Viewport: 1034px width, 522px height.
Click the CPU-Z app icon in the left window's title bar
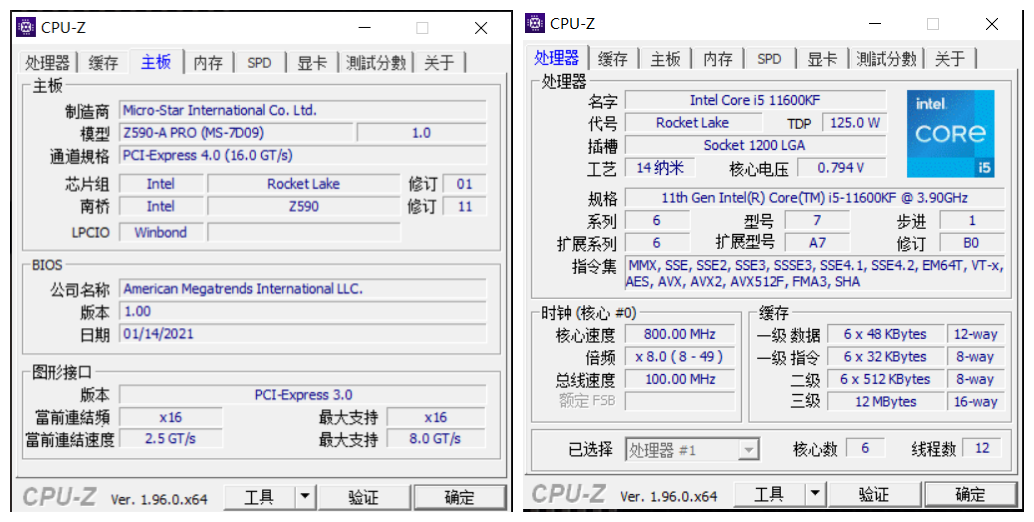[25, 27]
